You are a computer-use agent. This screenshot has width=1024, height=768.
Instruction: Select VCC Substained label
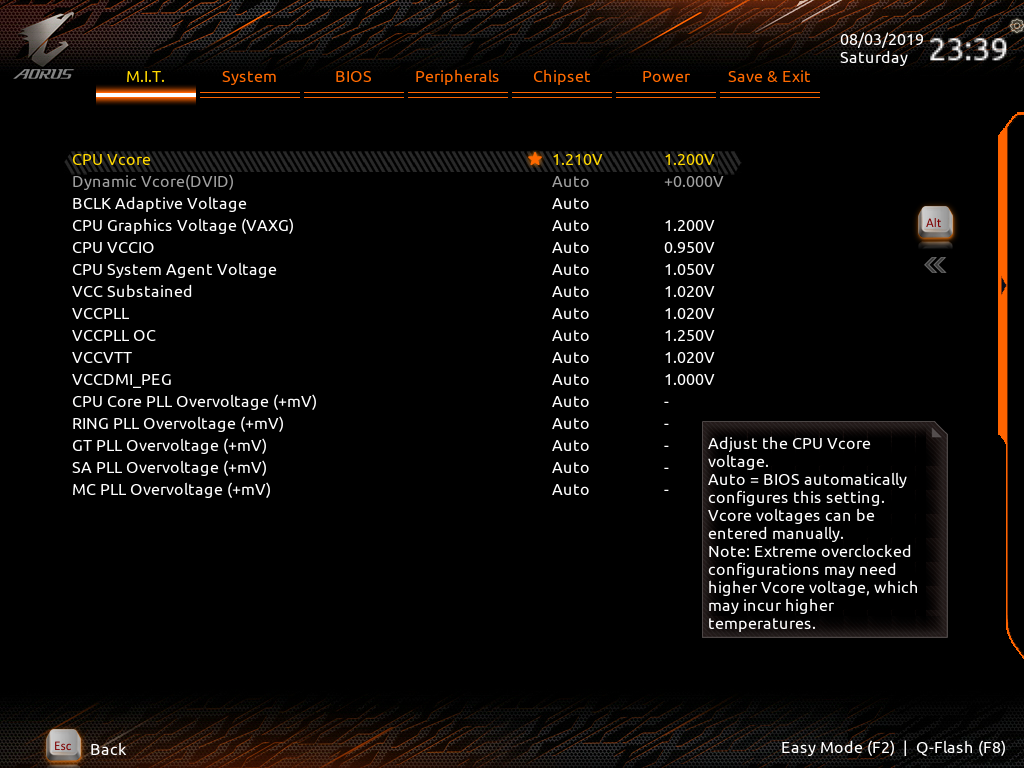pyautogui.click(x=132, y=292)
